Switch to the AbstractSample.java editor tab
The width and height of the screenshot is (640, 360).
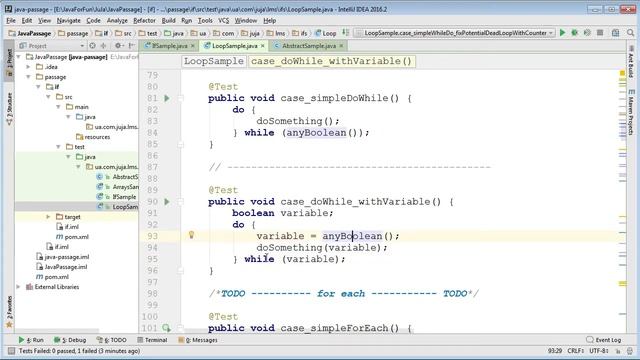click(x=309, y=46)
